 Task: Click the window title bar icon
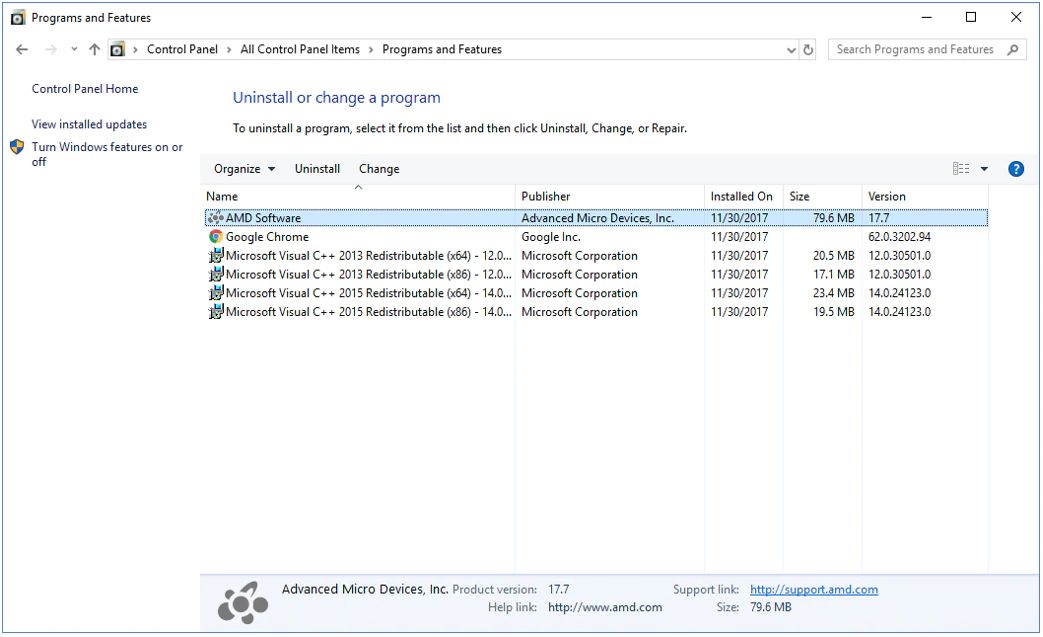coord(18,18)
